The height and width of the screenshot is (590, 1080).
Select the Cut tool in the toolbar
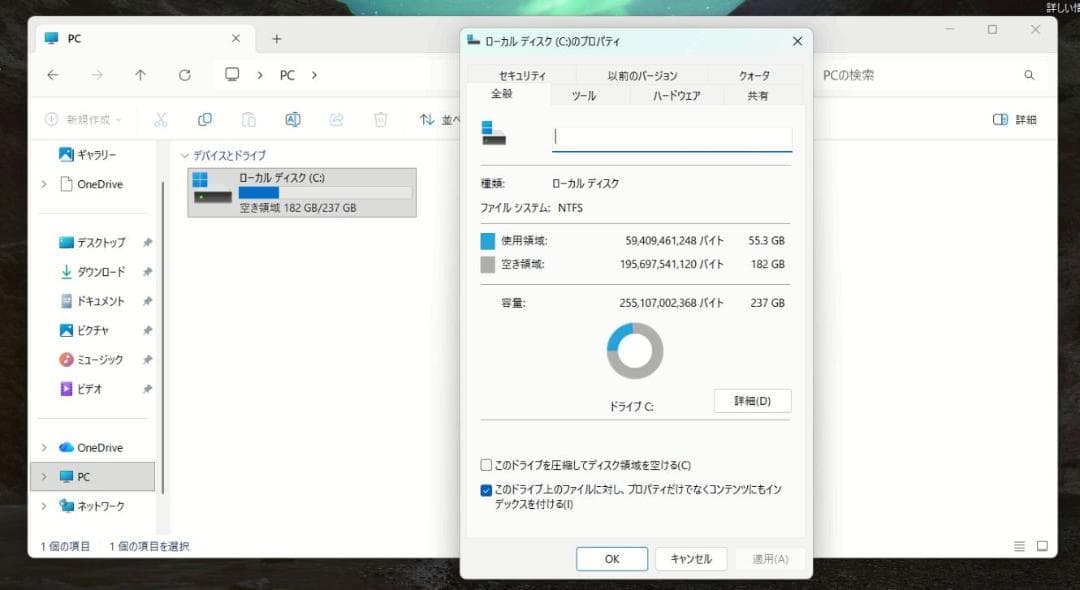[160, 119]
